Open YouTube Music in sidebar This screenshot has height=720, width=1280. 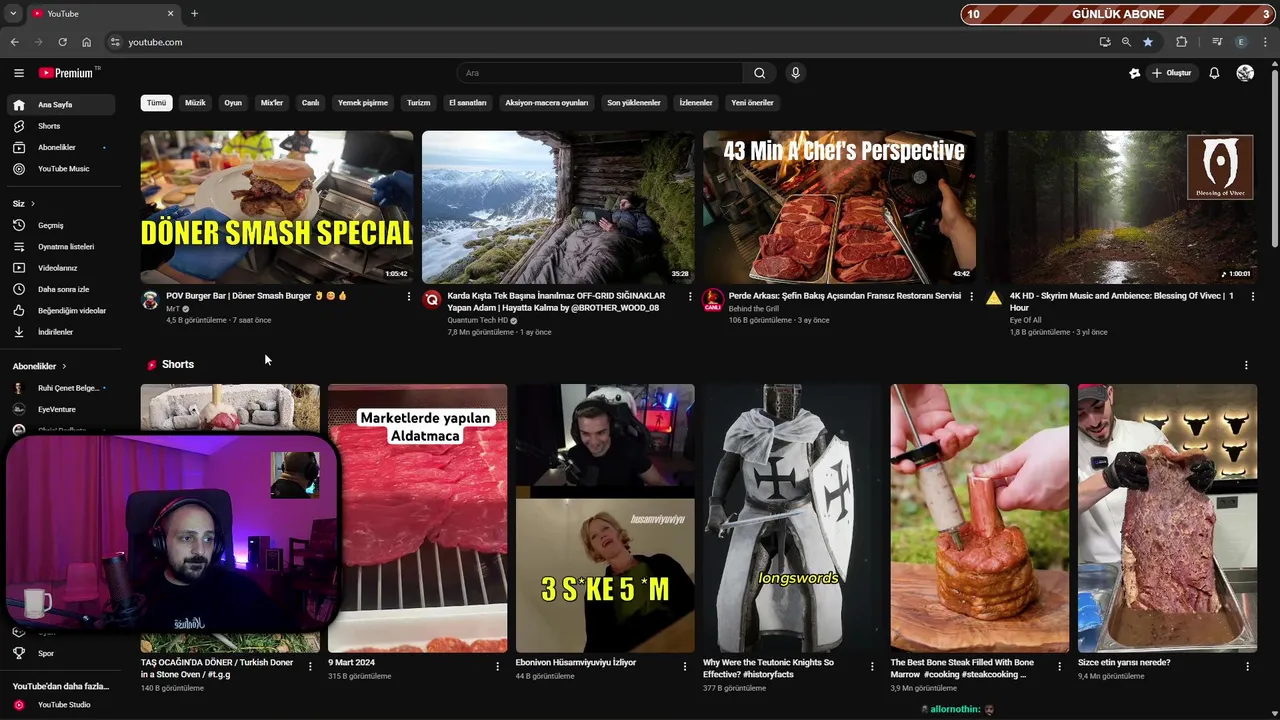(61, 169)
